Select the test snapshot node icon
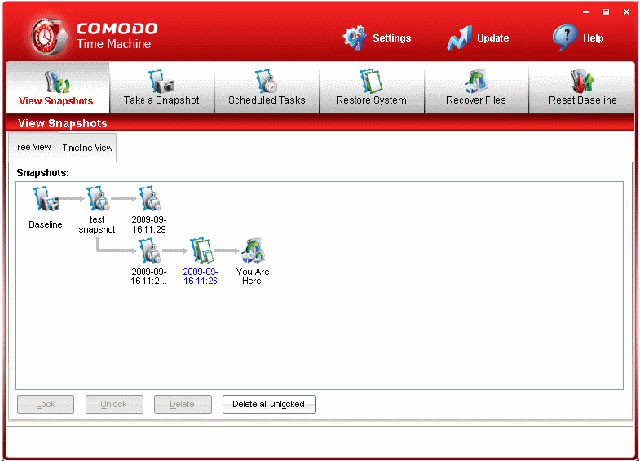 click(97, 199)
